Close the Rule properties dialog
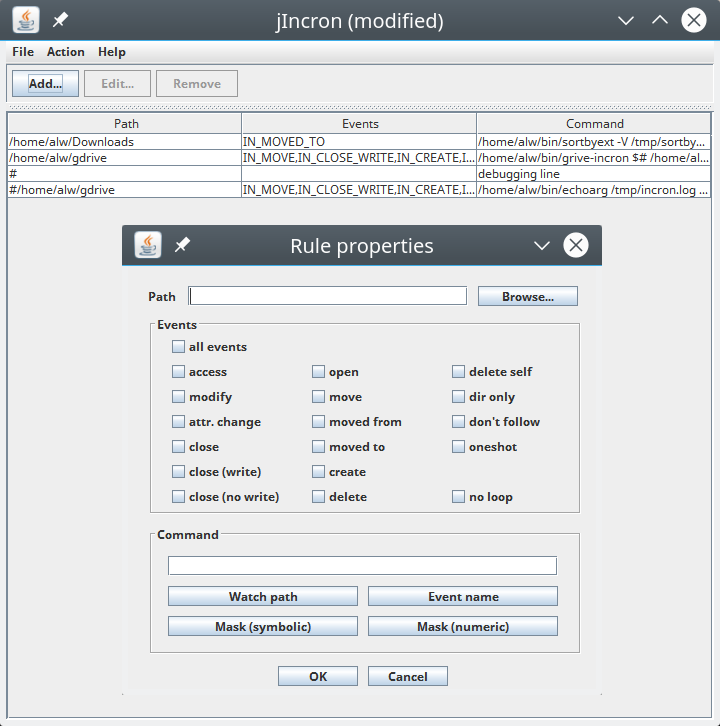Viewport: 720px width, 726px height. click(x=575, y=245)
